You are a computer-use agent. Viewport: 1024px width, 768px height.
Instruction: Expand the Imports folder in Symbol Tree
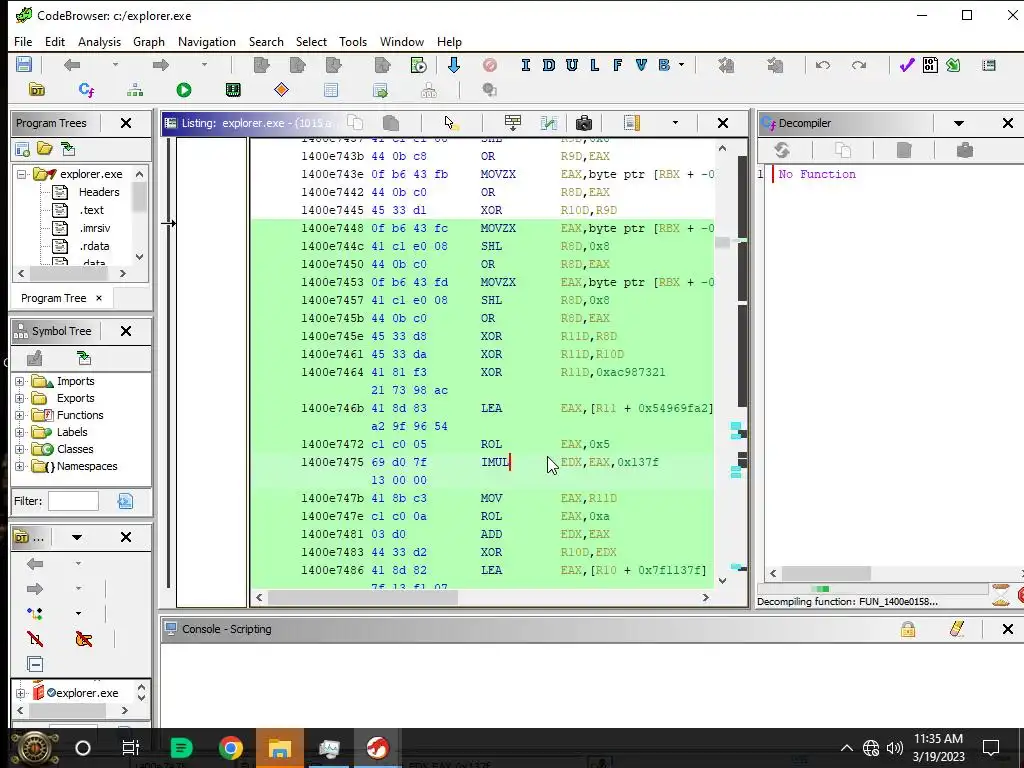click(x=20, y=381)
